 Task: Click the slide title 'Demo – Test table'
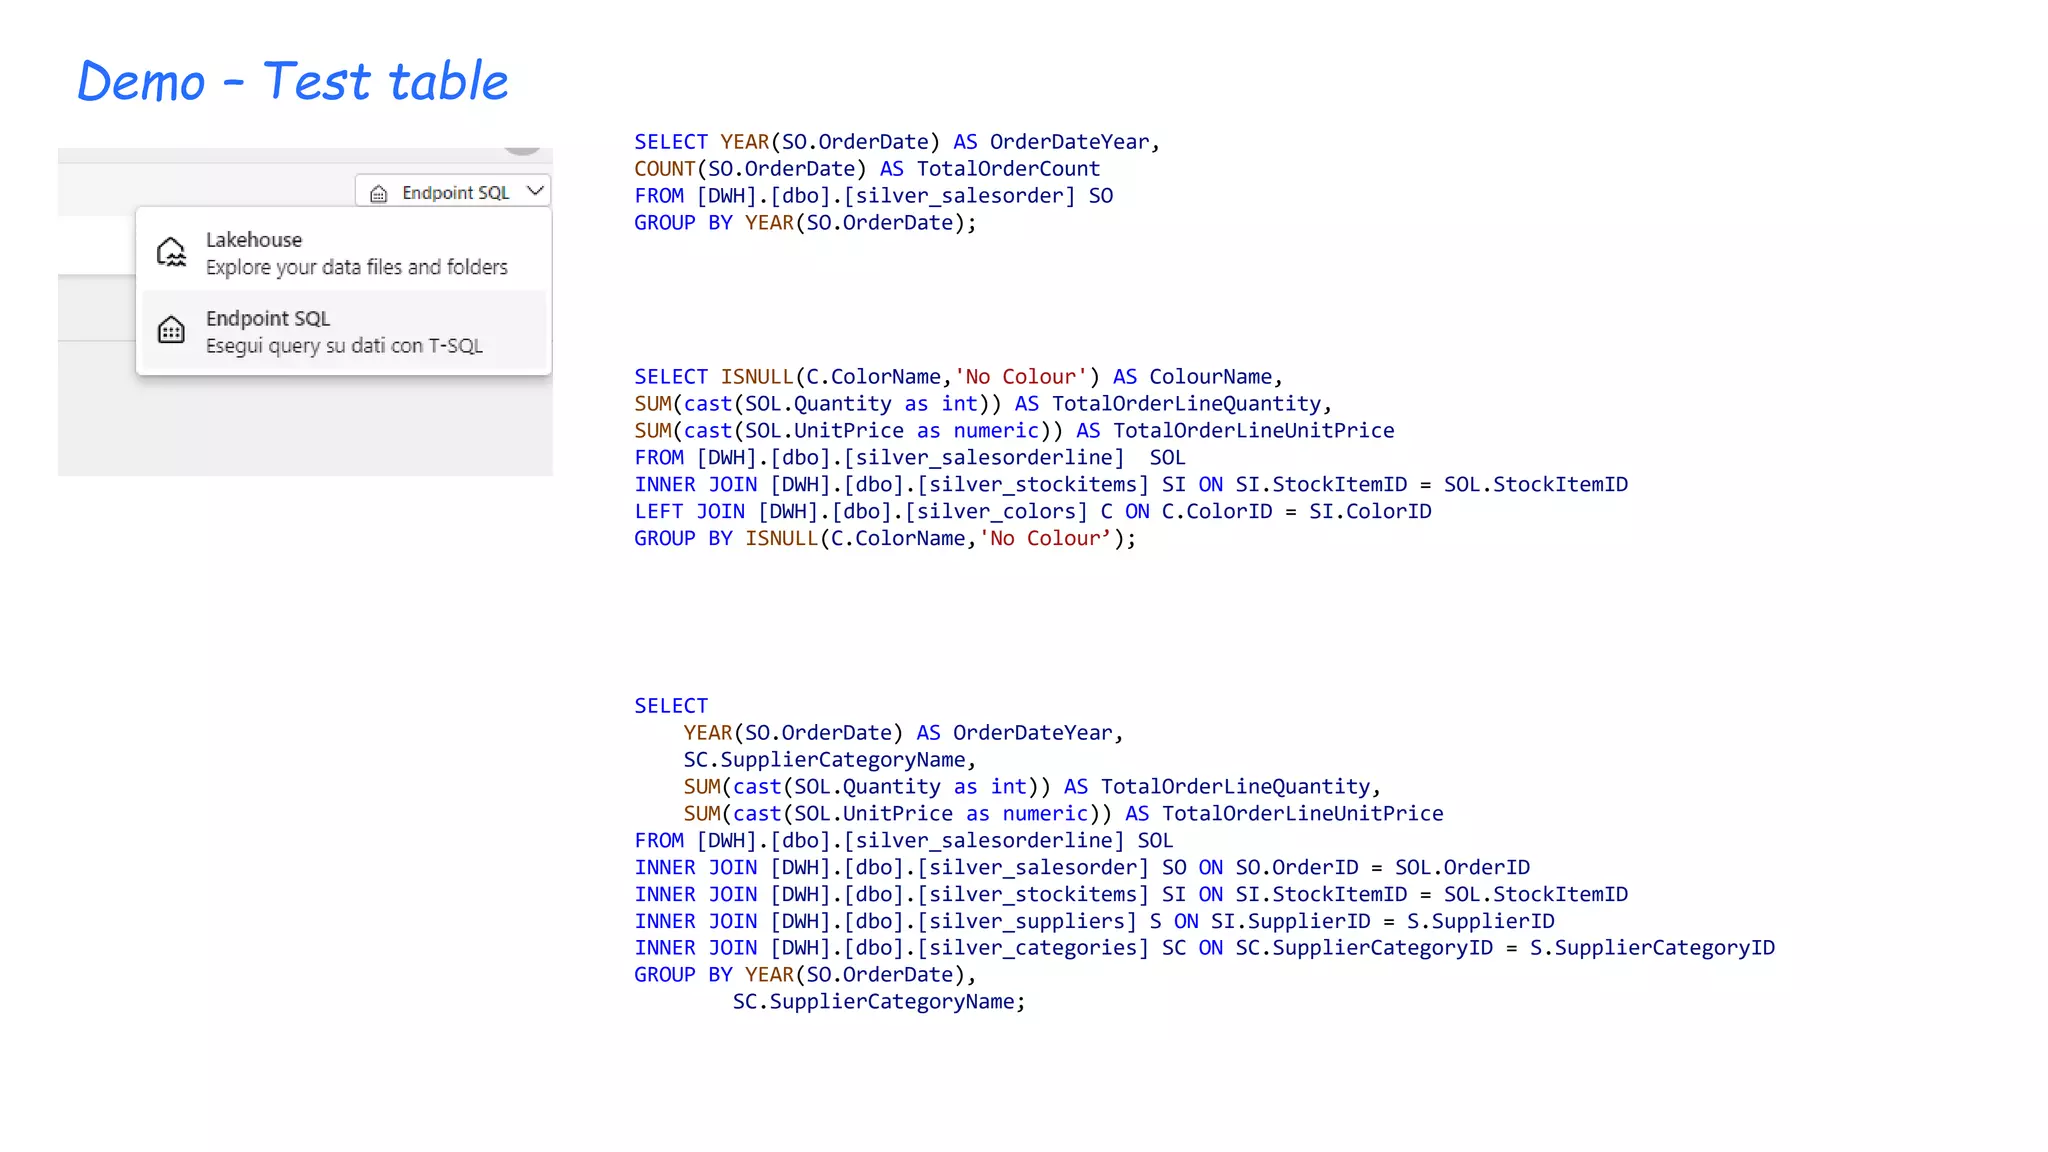pos(293,81)
